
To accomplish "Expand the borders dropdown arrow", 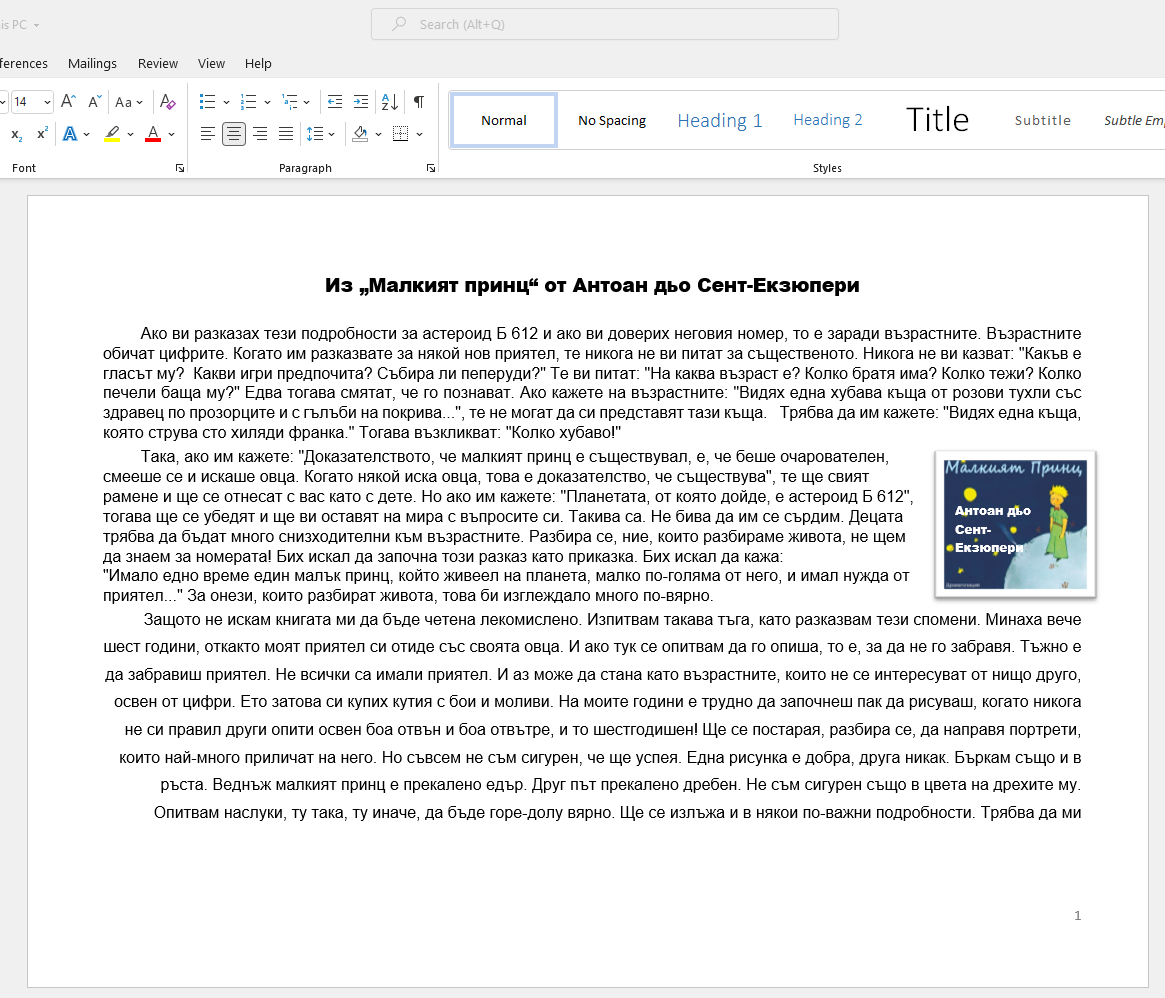I will (x=420, y=135).
